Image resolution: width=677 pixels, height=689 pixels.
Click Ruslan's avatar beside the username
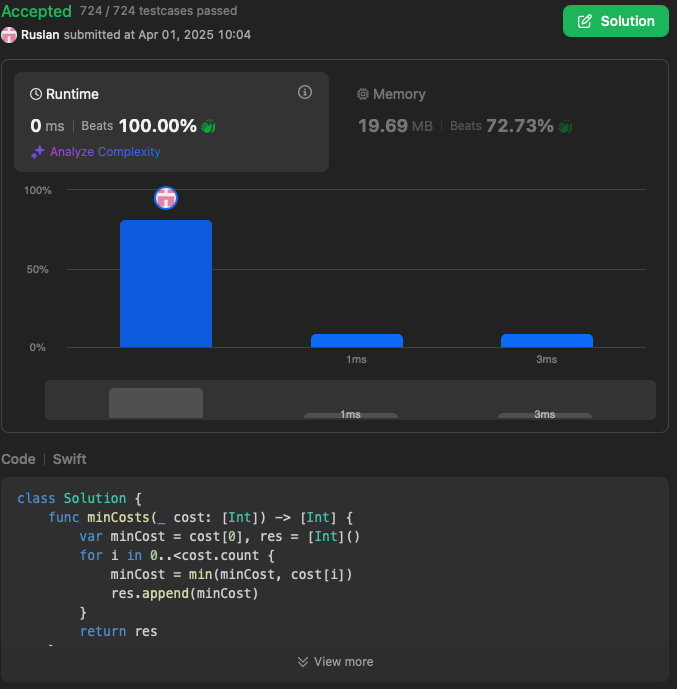9,35
